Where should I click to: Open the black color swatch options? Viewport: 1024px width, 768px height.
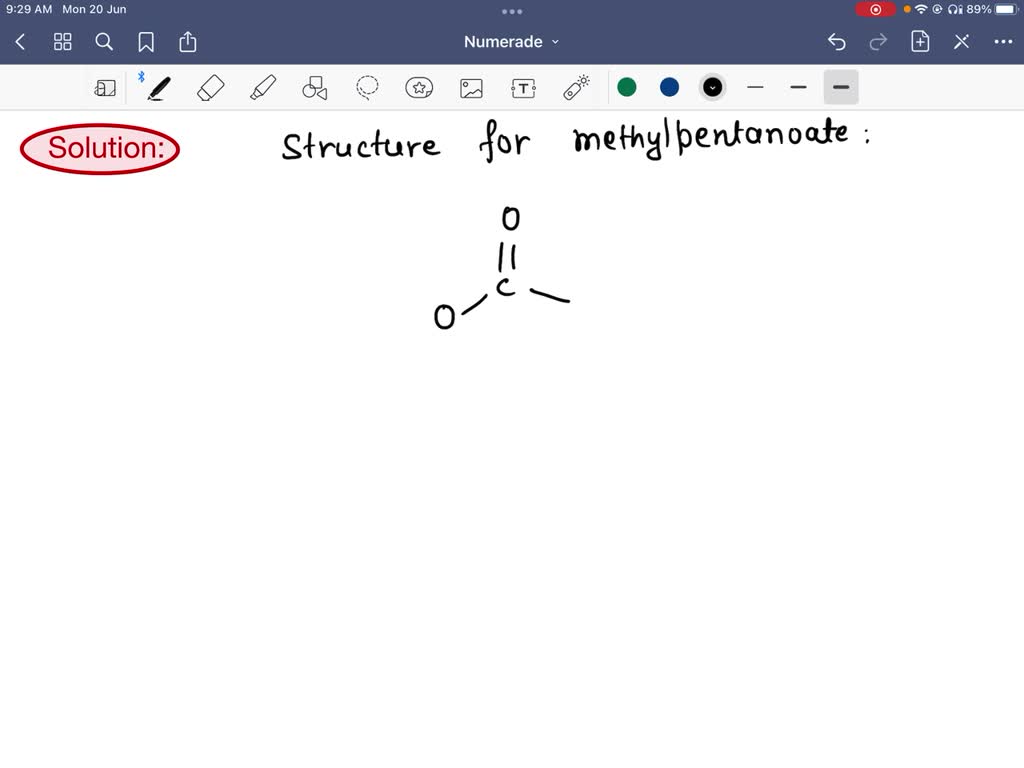click(x=712, y=88)
